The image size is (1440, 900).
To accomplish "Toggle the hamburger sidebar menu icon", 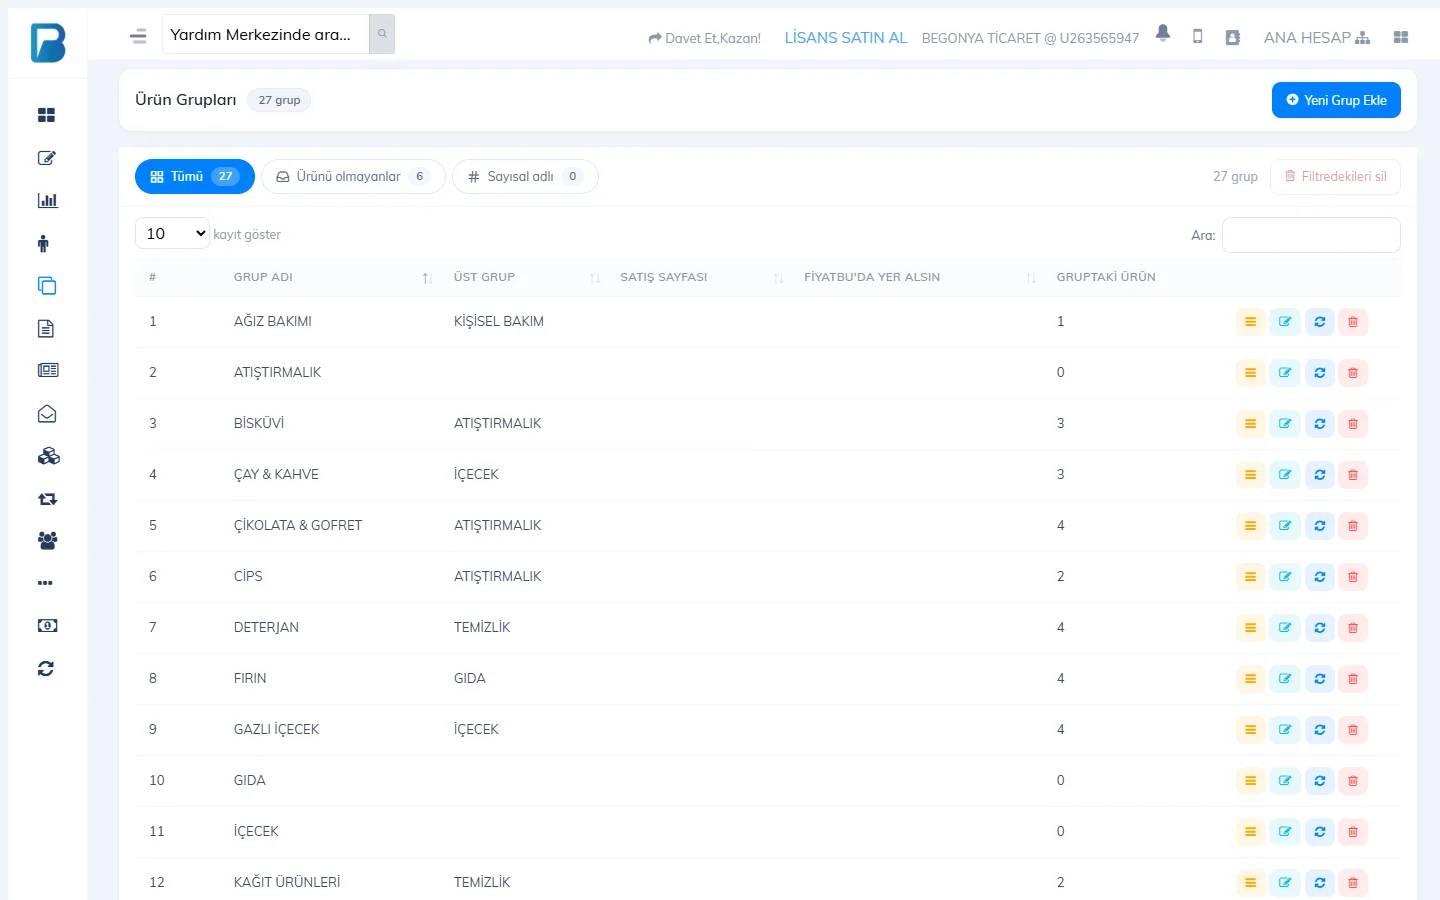I will [138, 36].
